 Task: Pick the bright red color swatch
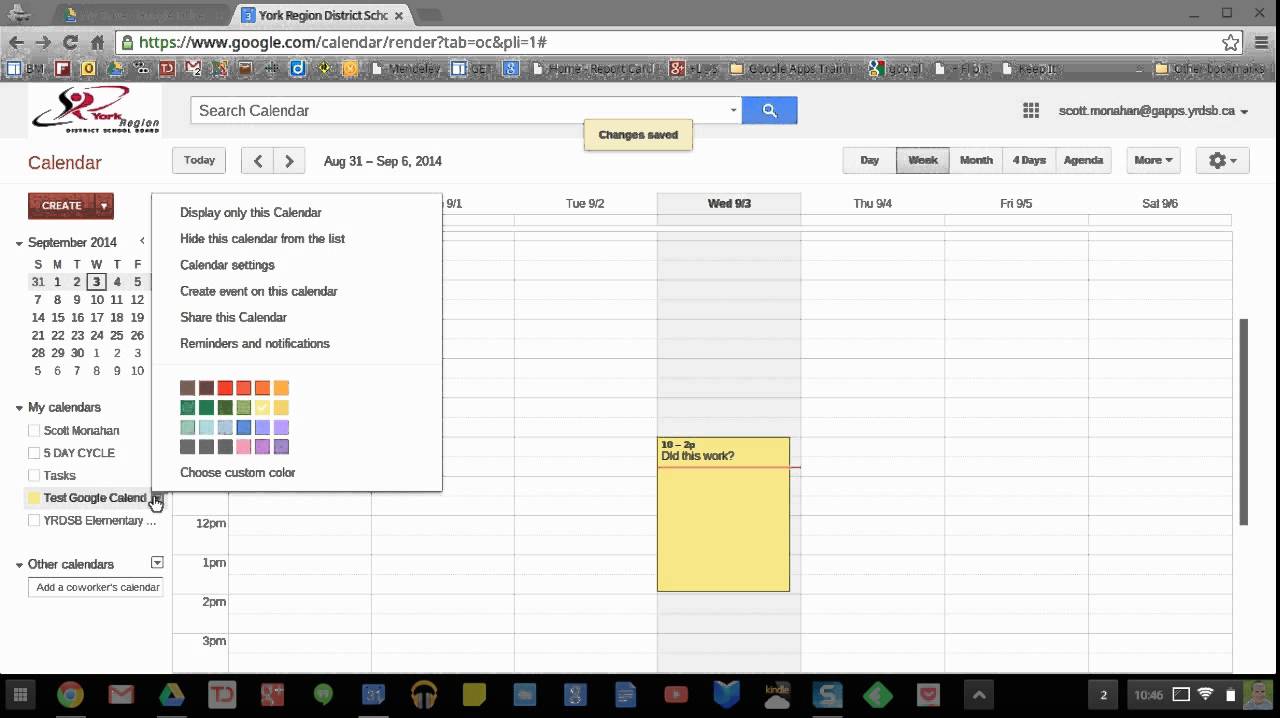(225, 388)
